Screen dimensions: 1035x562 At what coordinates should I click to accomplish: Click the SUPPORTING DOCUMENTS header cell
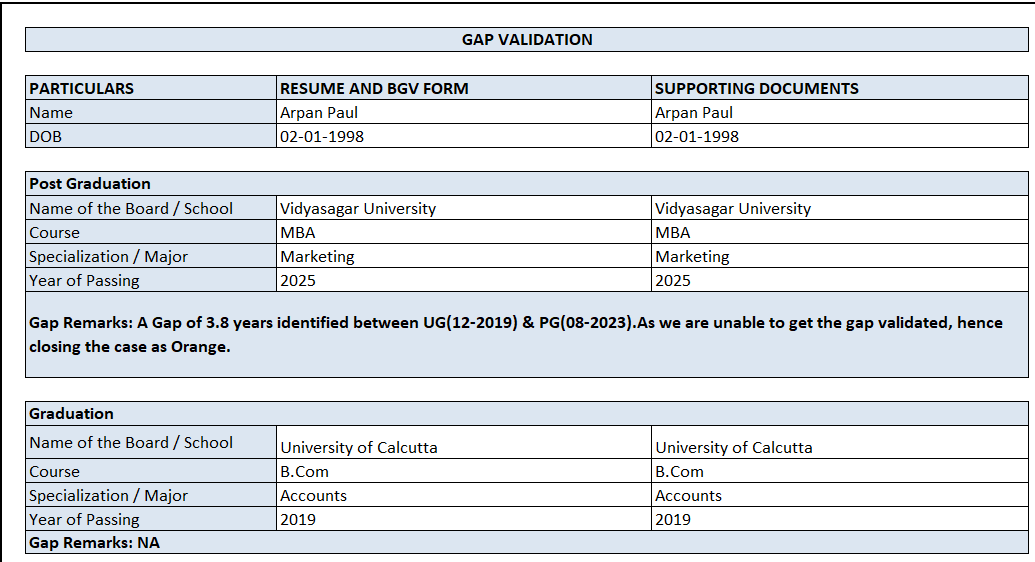point(756,88)
